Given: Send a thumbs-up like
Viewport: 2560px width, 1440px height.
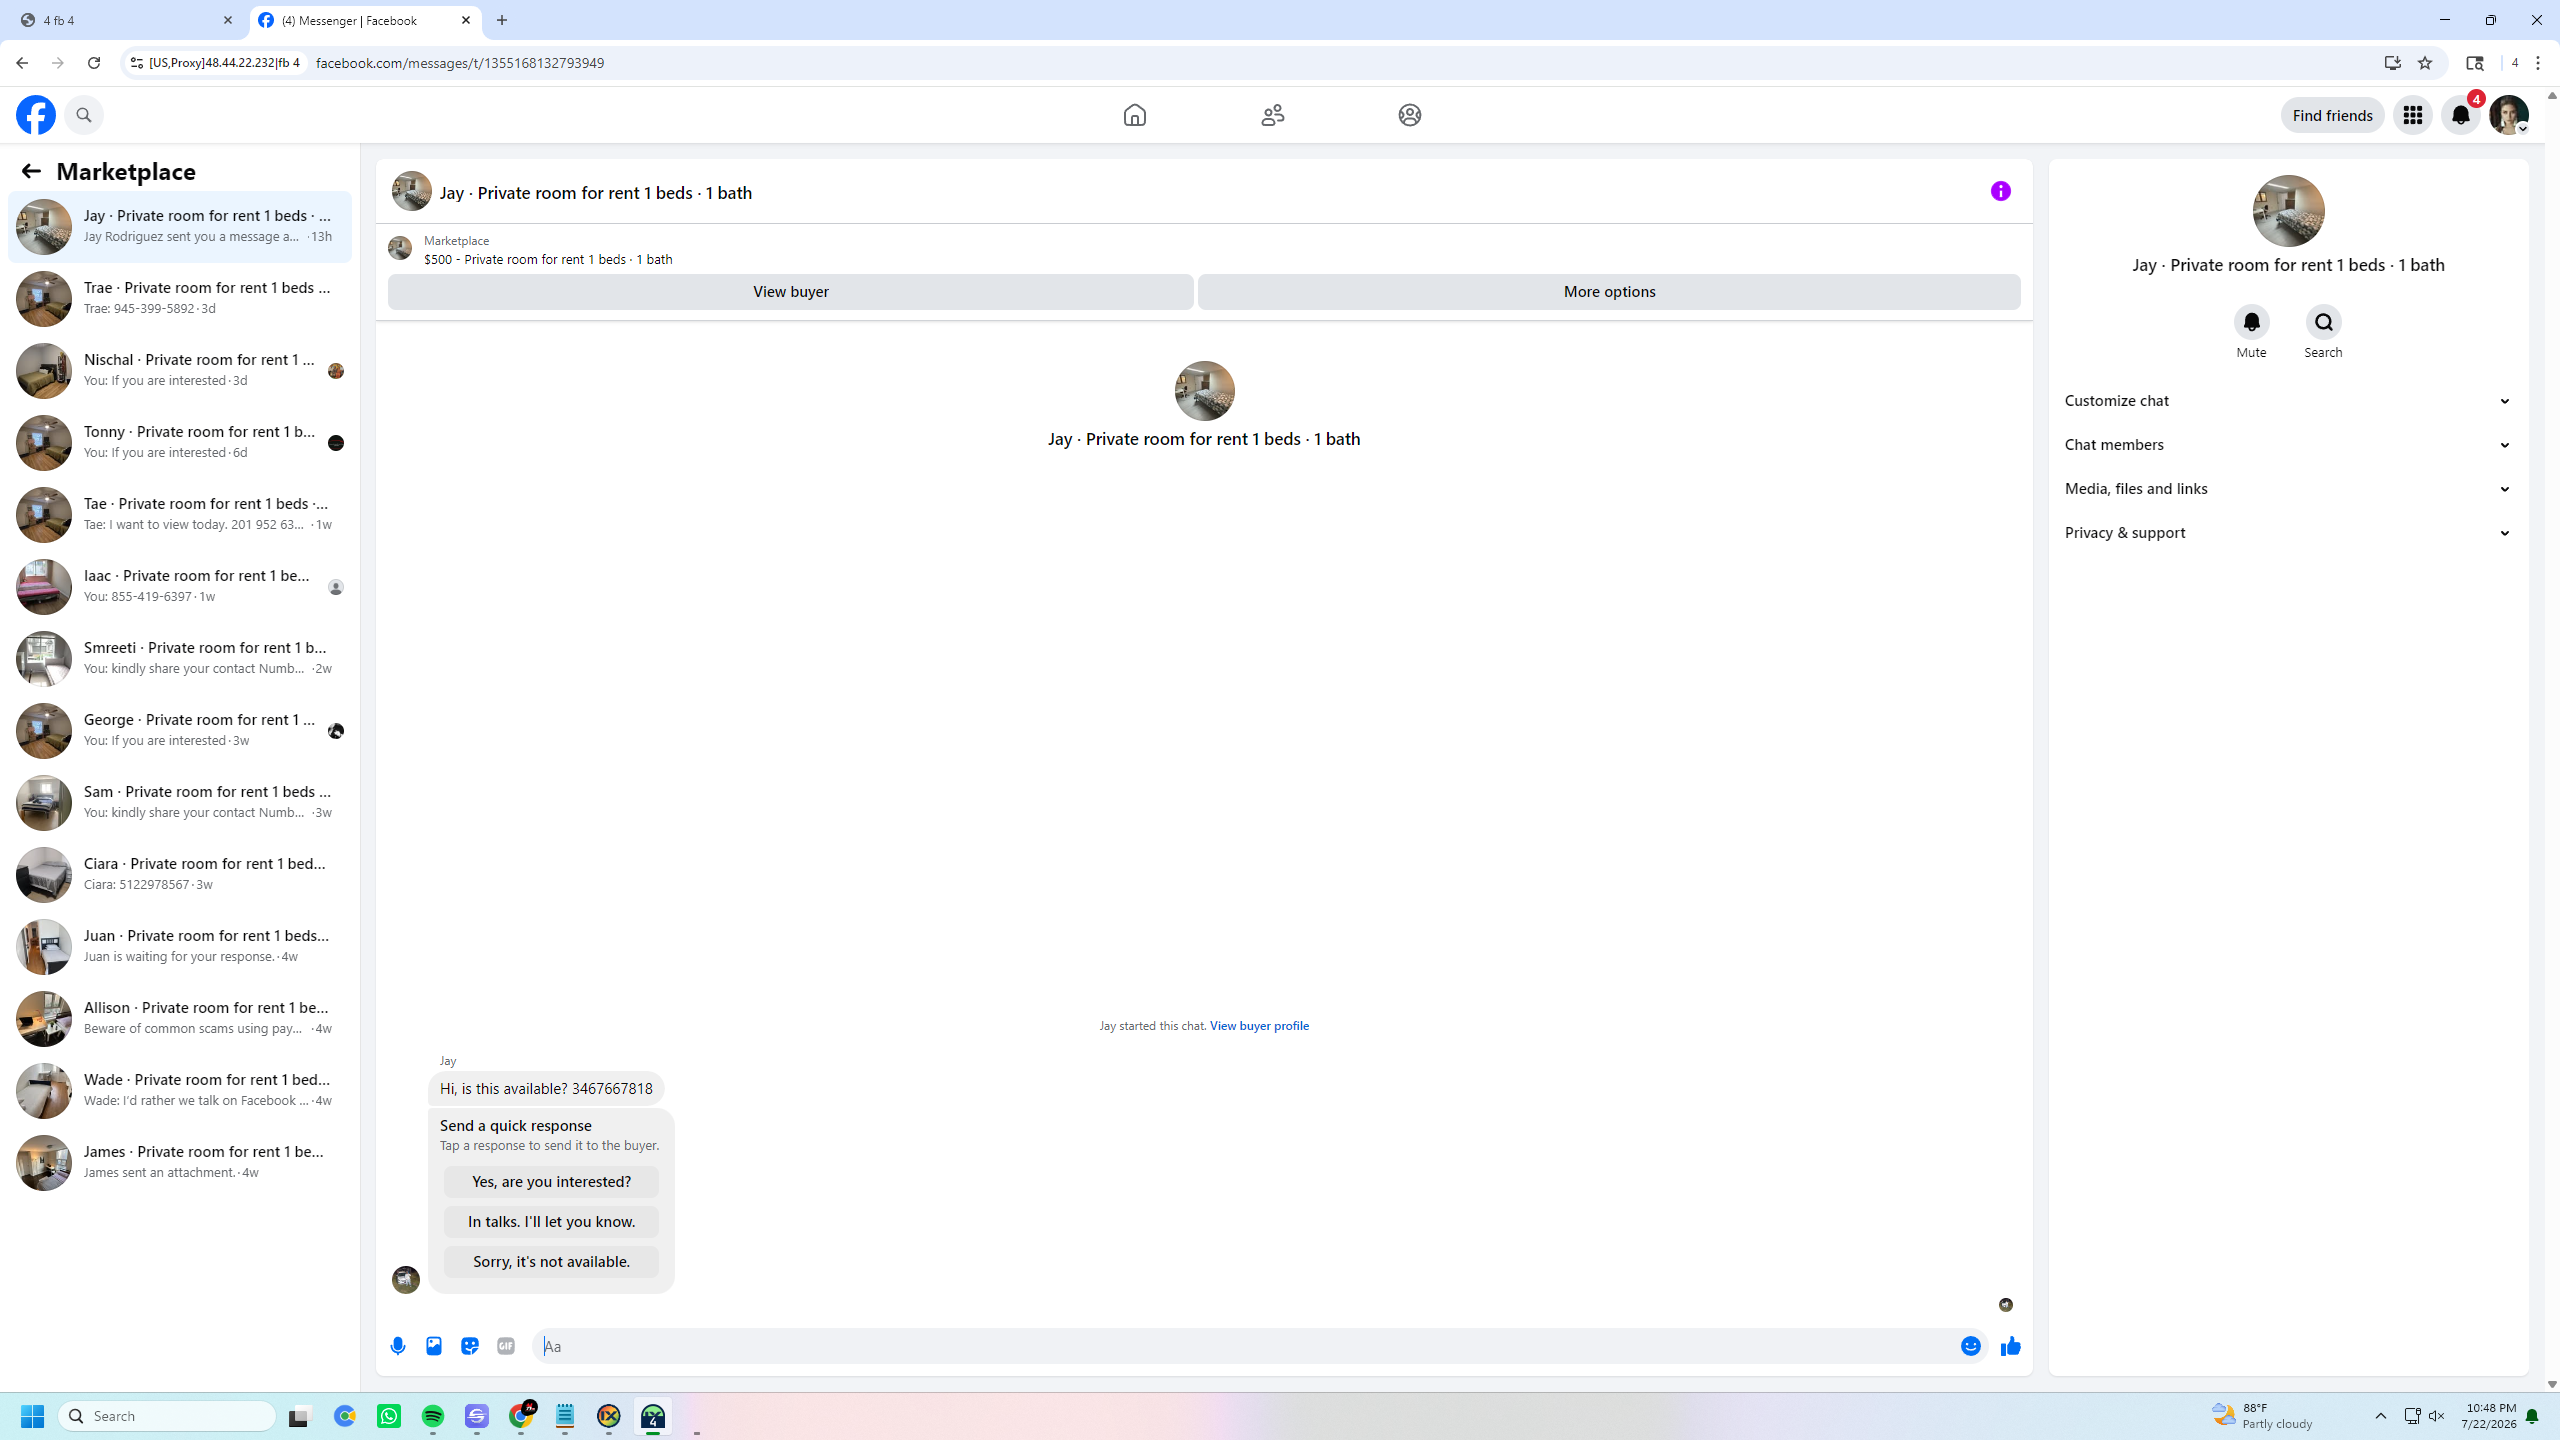Looking at the screenshot, I should pos(2010,1346).
